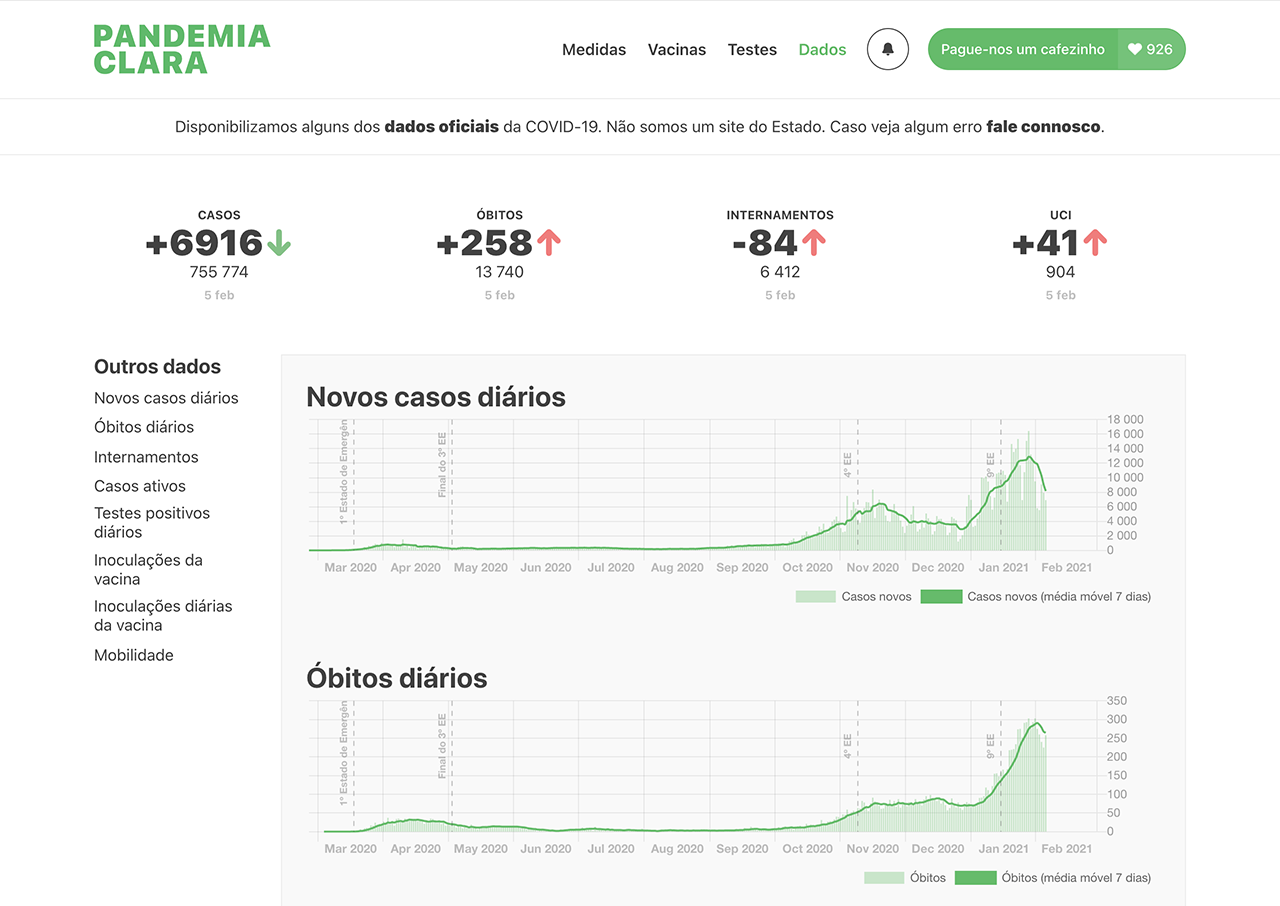Click the red arrow beside Internamentos
The width and height of the screenshot is (1280, 906).
pyautogui.click(x=813, y=243)
